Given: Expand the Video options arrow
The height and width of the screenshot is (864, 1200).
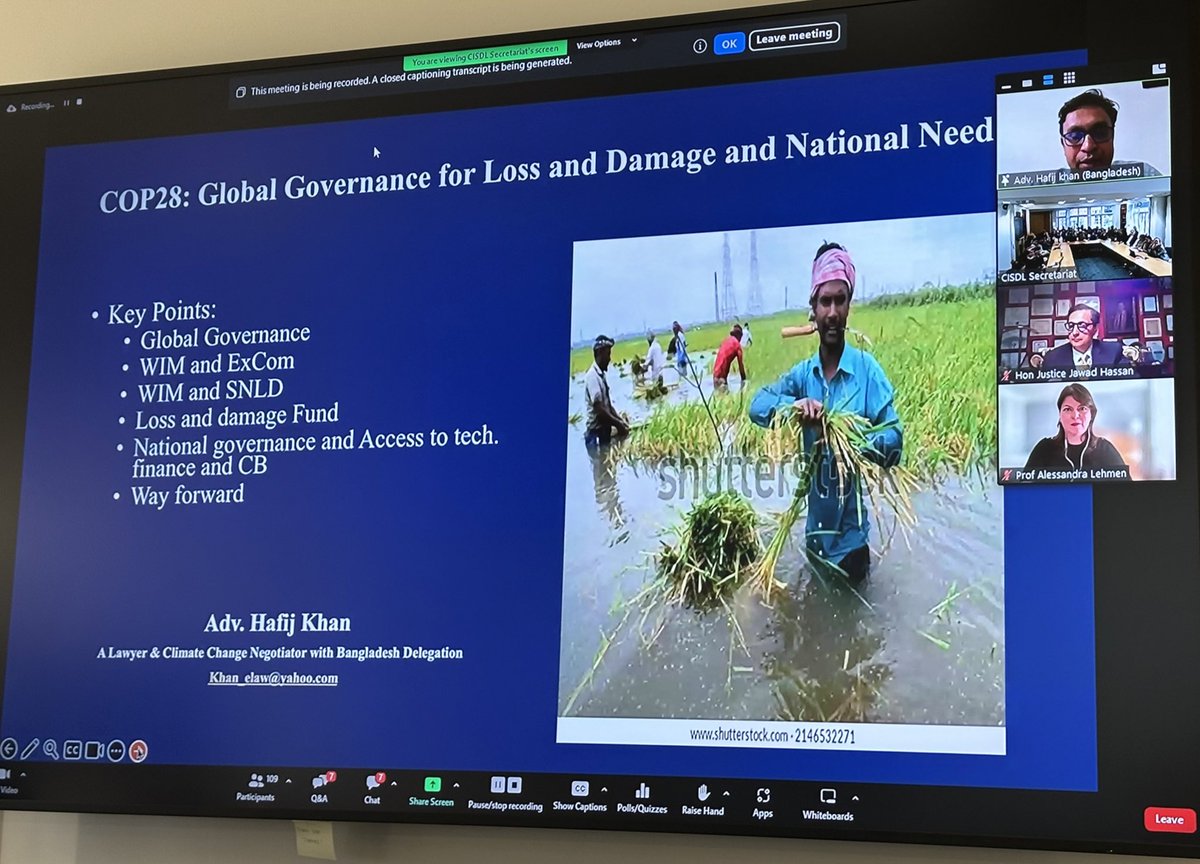Looking at the screenshot, I should (x=23, y=773).
